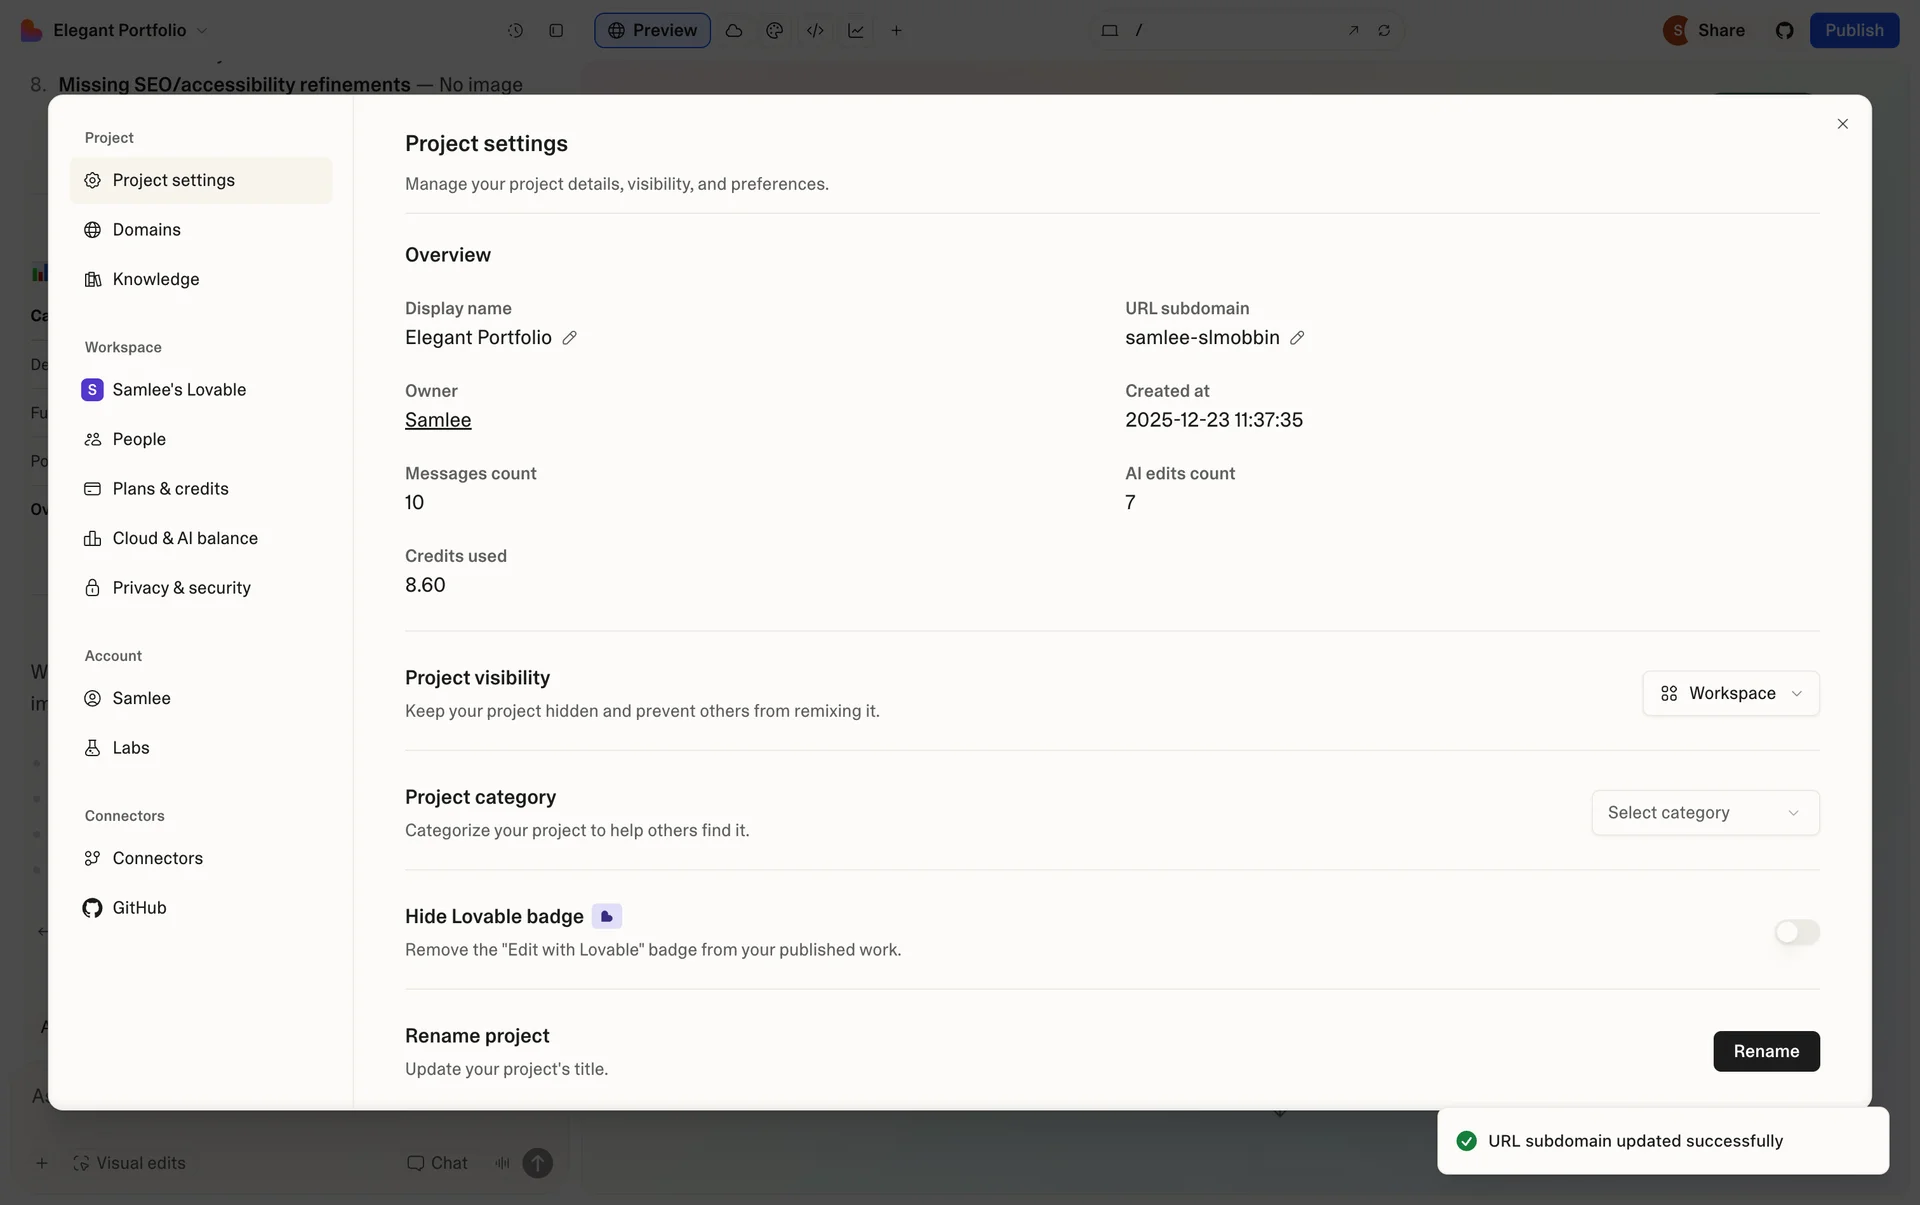1920x1205 pixels.
Task: Click the history clock icon
Action: 515,30
